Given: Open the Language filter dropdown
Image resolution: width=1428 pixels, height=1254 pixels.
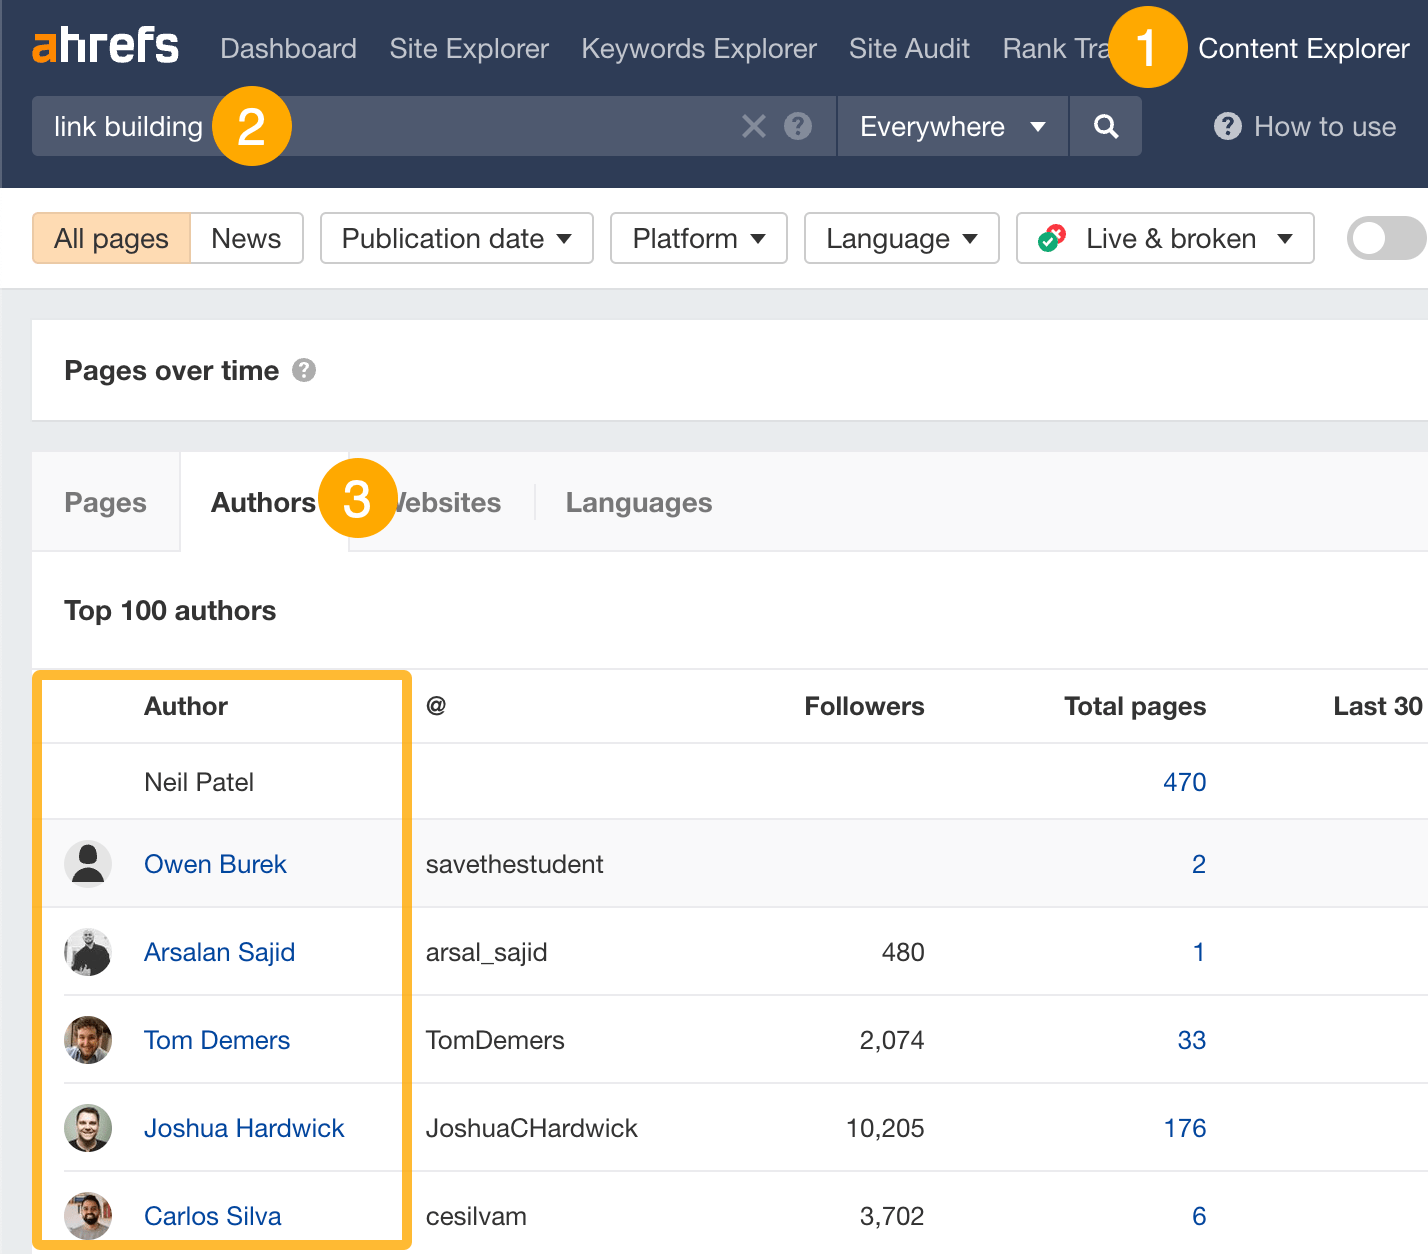Looking at the screenshot, I should (900, 238).
